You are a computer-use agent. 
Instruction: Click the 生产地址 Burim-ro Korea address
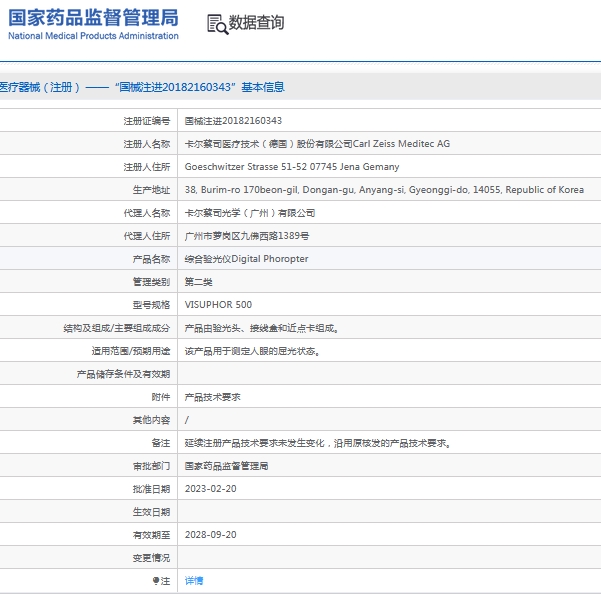384,190
